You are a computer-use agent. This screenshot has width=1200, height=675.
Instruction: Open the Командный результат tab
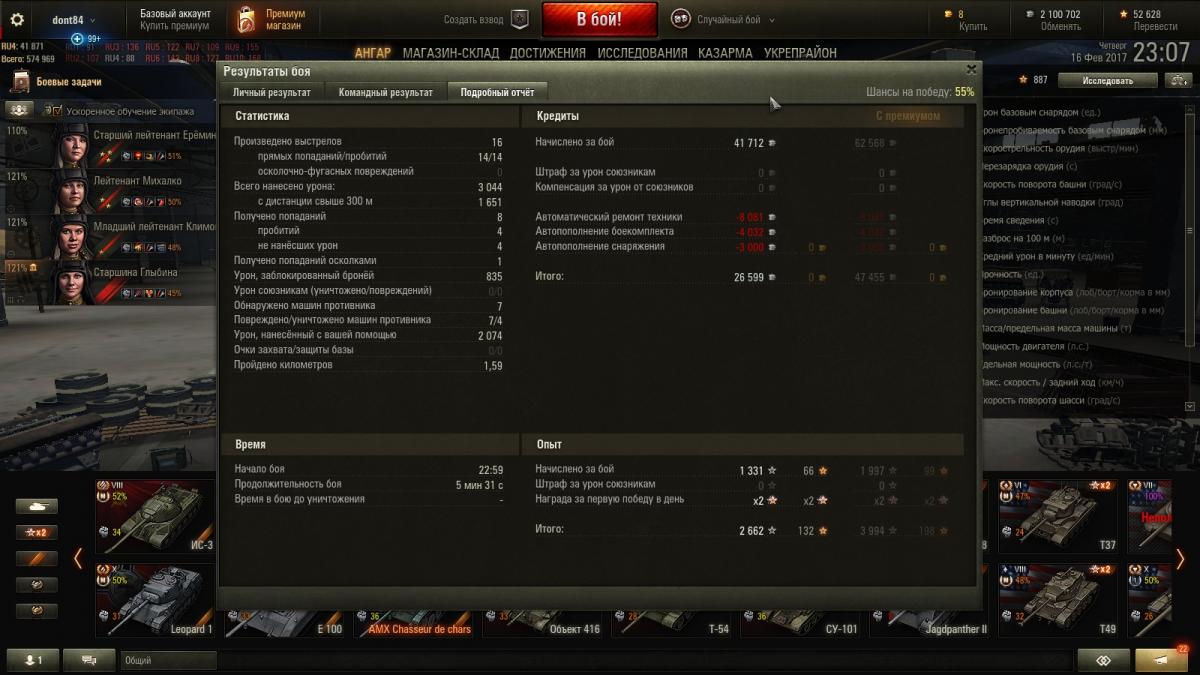click(x=386, y=92)
